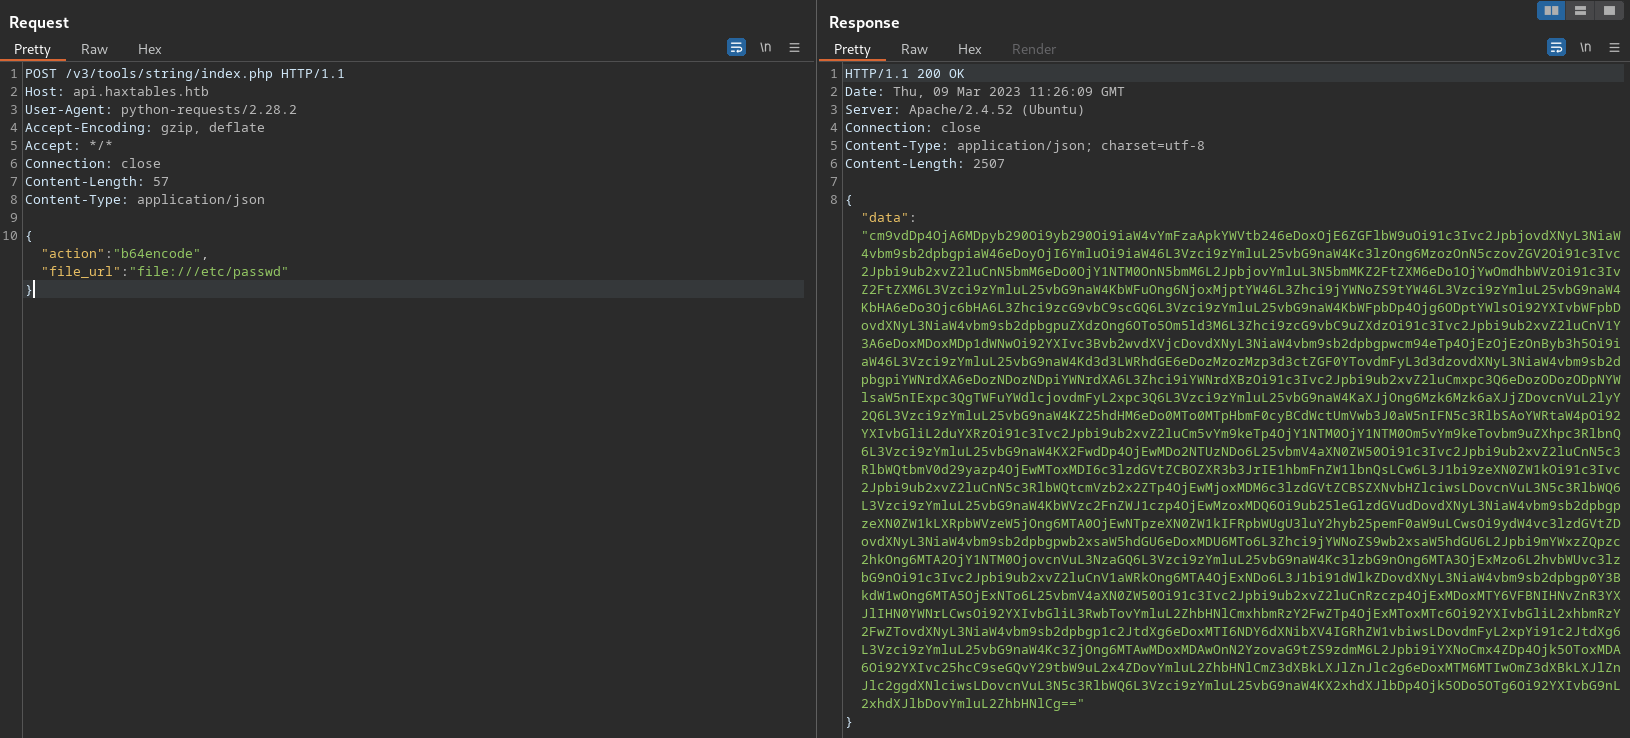The image size is (1630, 738).
Task: Switch to Hex tab in Request pane
Action: 149,49
